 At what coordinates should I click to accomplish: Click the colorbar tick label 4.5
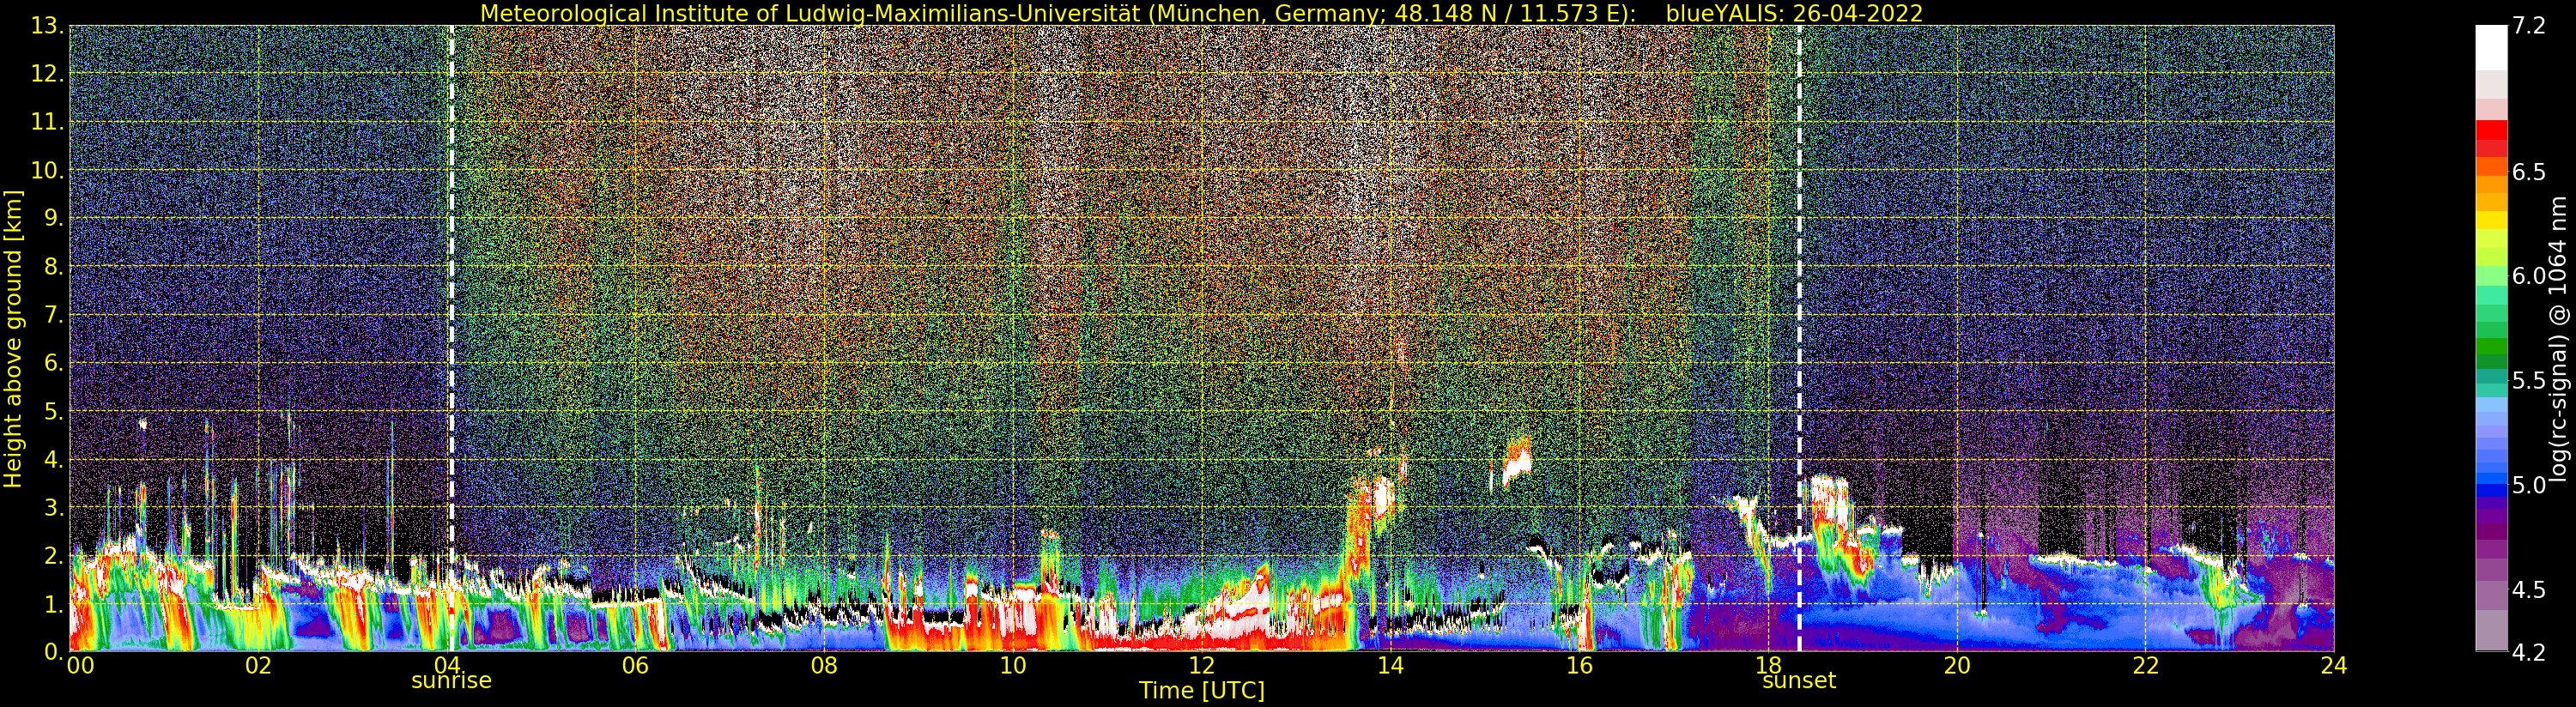click(x=2528, y=590)
